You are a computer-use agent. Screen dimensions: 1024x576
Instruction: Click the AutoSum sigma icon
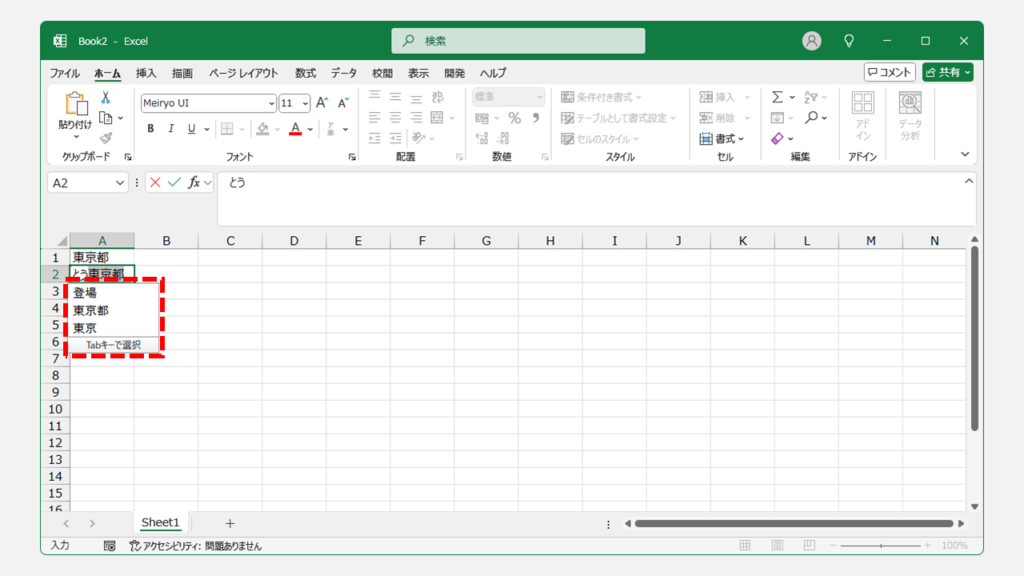777,97
